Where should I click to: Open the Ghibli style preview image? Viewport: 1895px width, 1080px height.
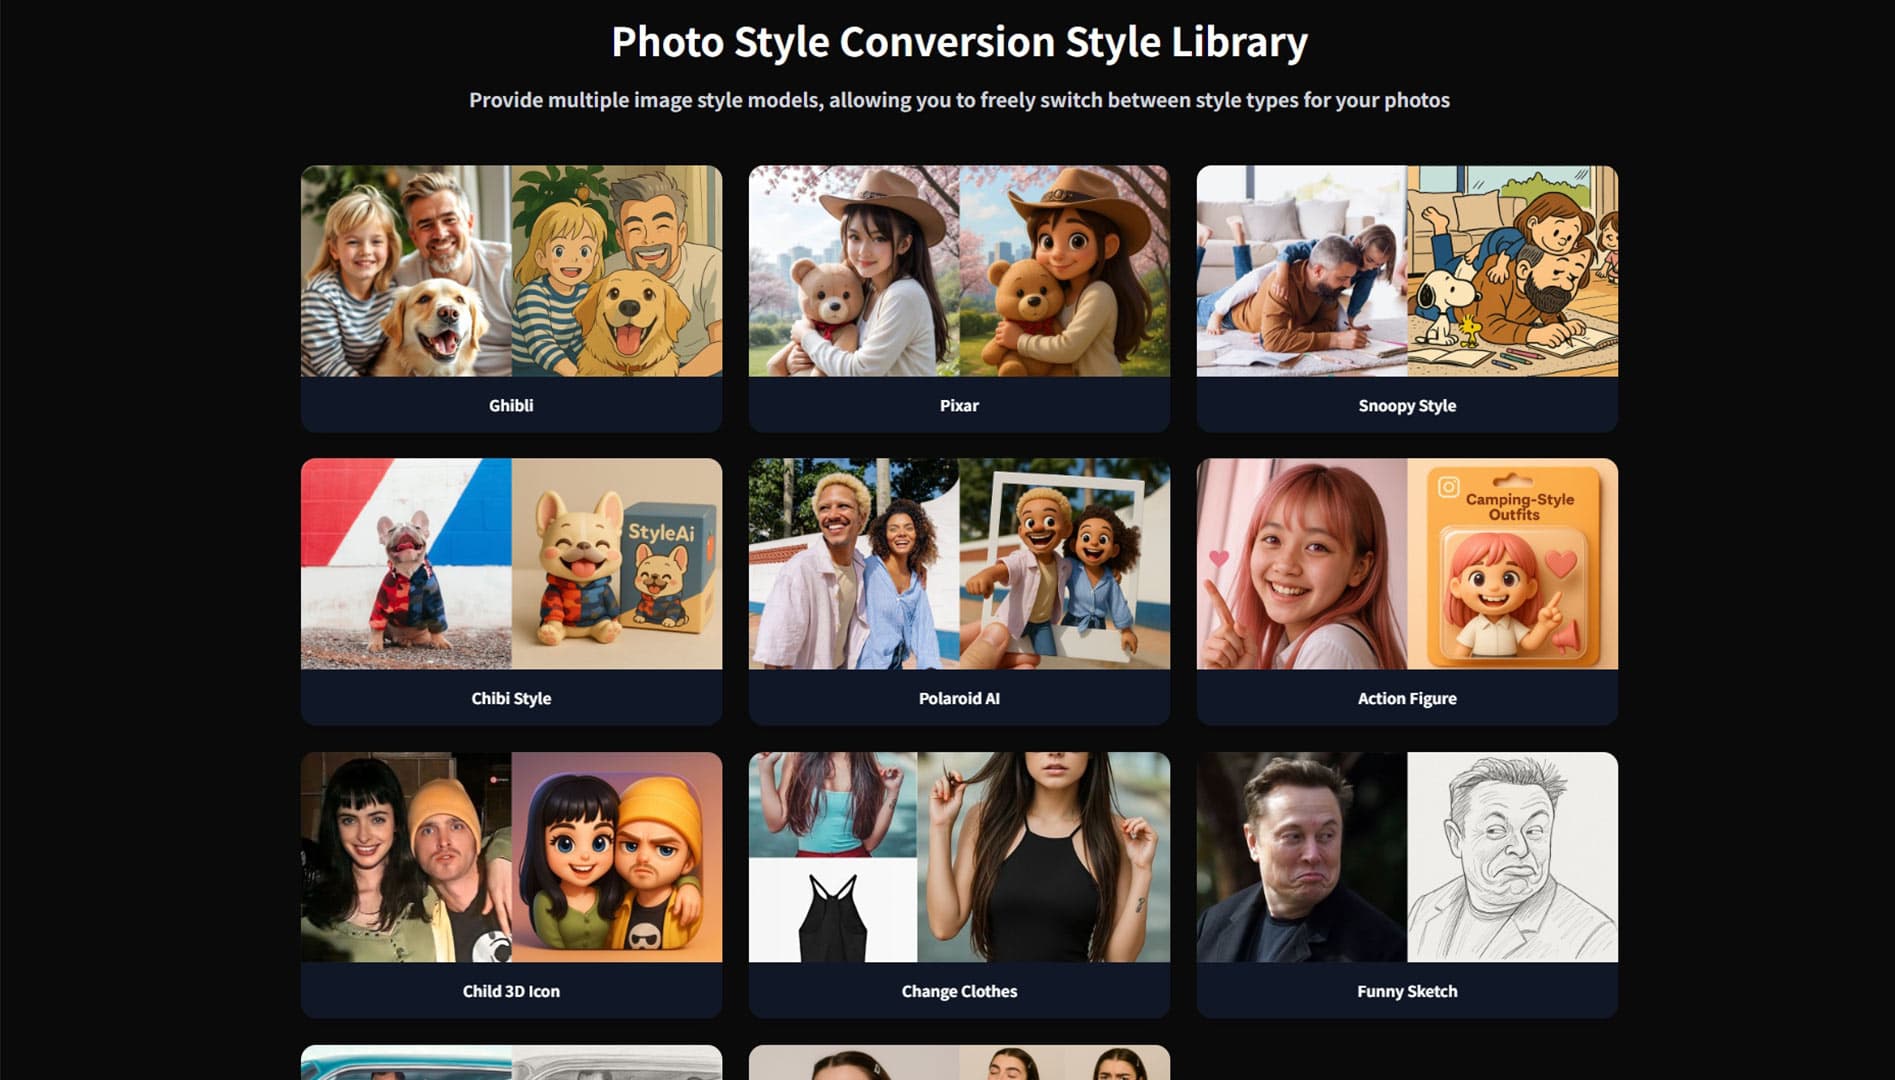[511, 271]
